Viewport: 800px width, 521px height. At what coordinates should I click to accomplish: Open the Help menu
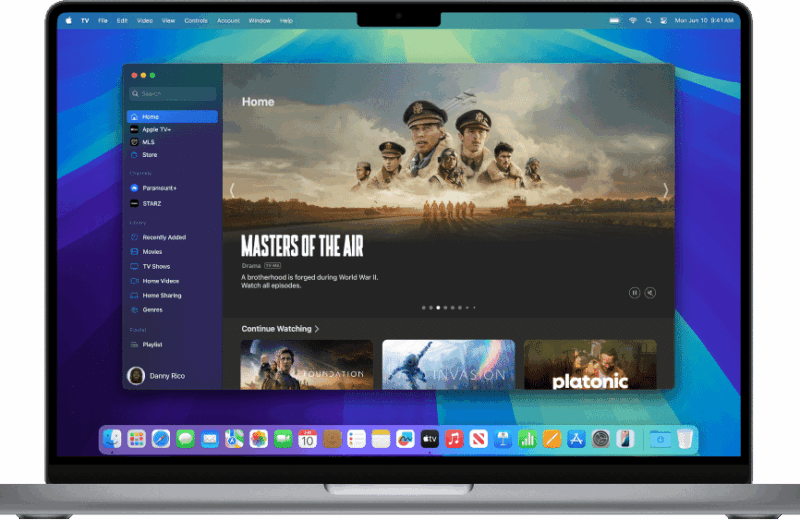click(286, 21)
